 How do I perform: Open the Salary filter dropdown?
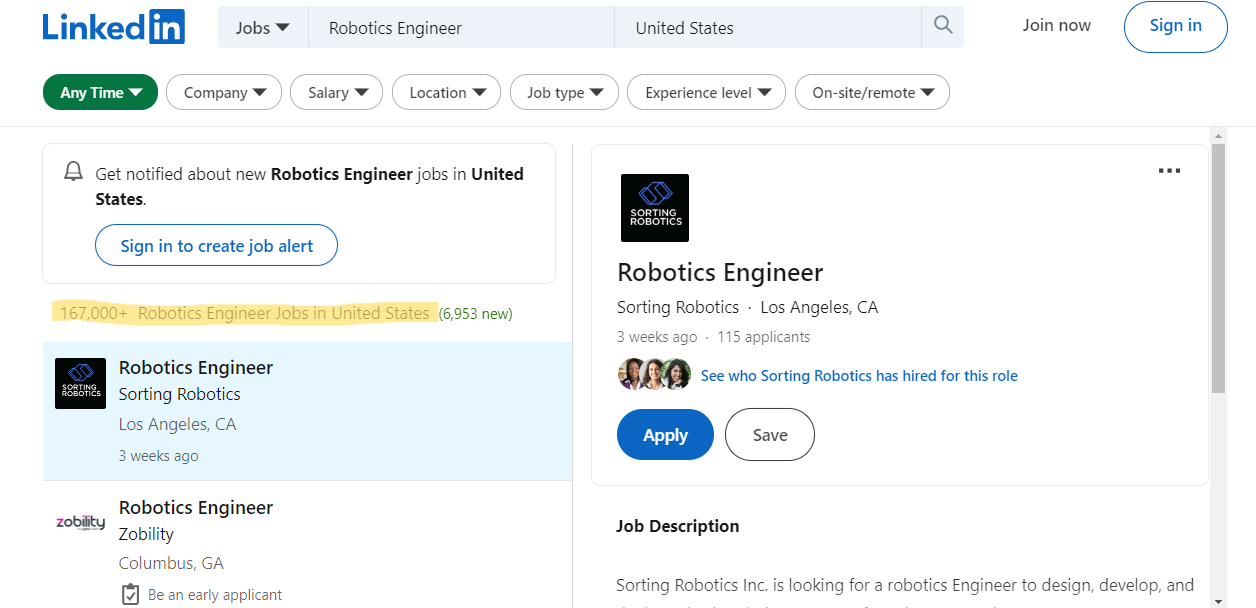pos(337,93)
